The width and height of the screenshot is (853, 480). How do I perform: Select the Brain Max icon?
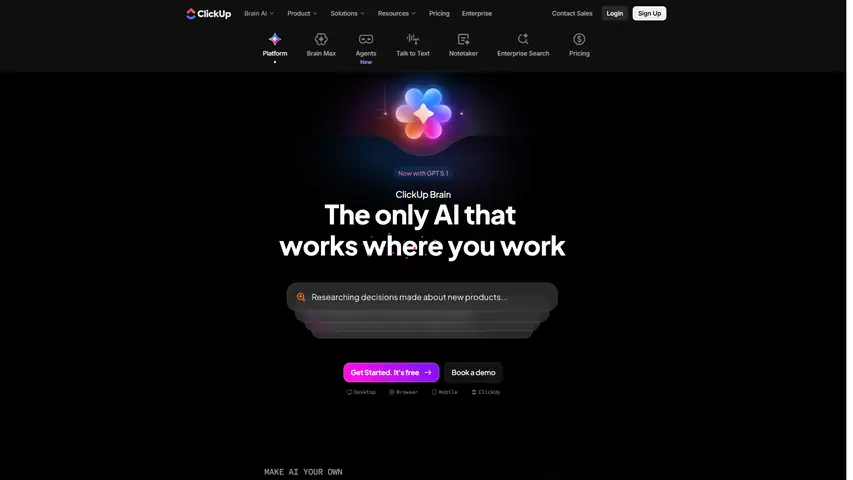pyautogui.click(x=321, y=39)
